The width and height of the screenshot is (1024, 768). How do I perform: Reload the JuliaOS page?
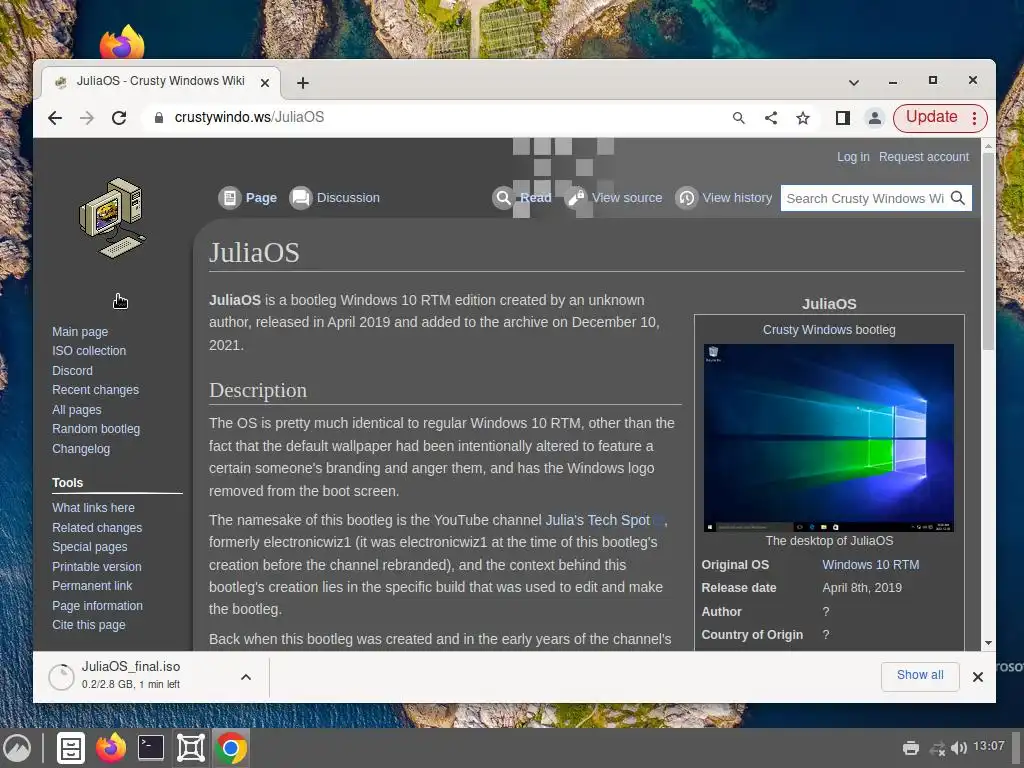click(x=119, y=118)
